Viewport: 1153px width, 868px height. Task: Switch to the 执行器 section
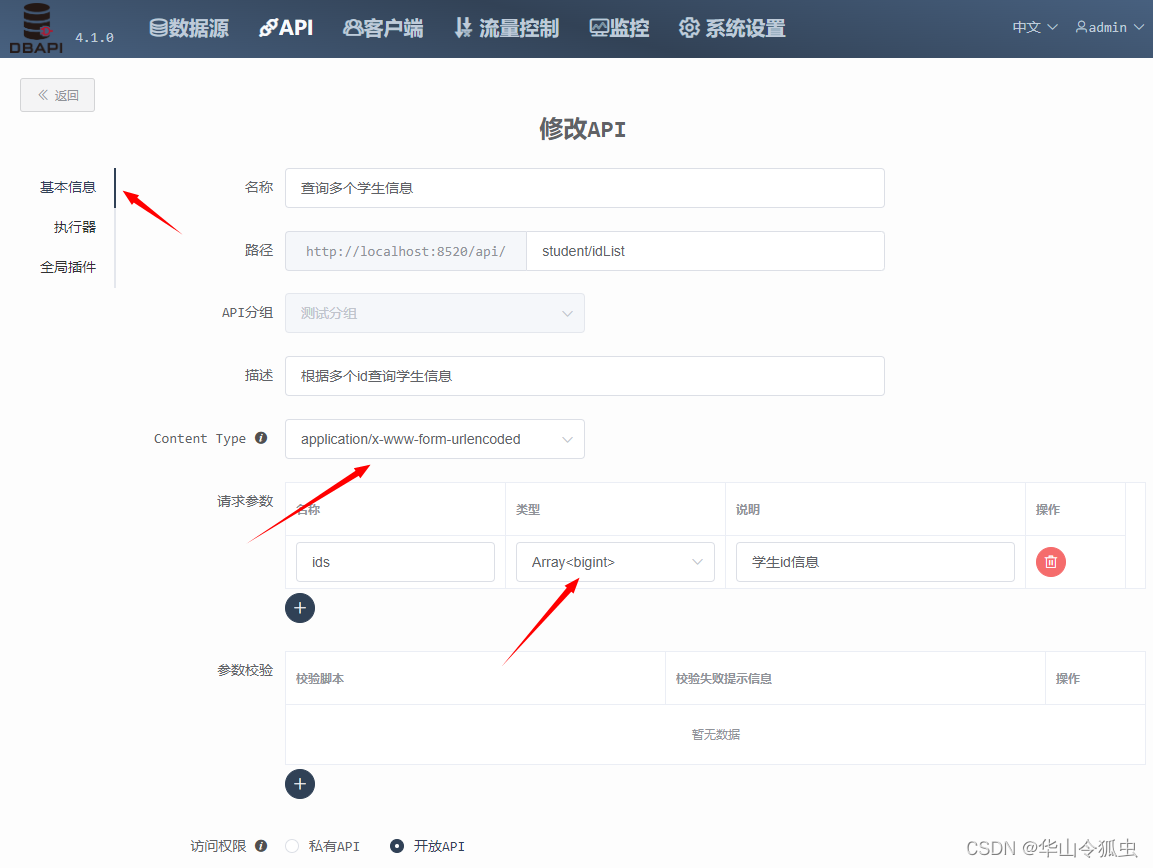[74, 227]
